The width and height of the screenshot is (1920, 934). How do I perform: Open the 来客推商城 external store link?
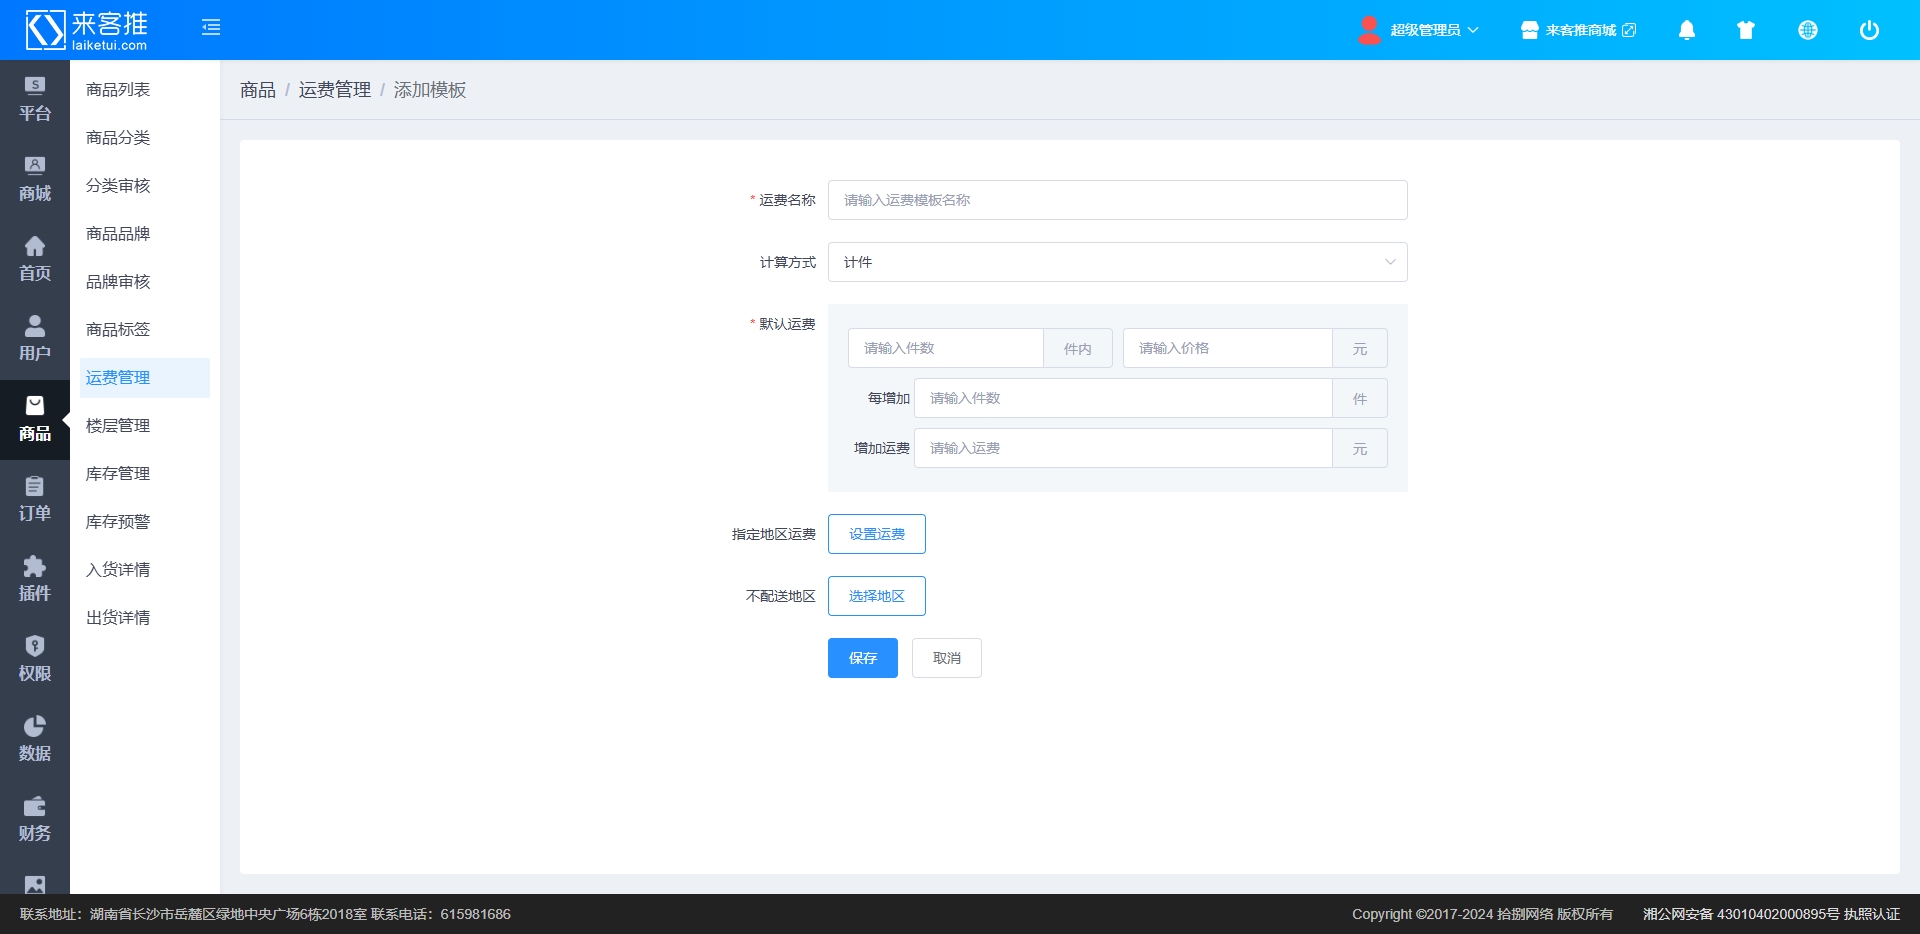point(1578,30)
